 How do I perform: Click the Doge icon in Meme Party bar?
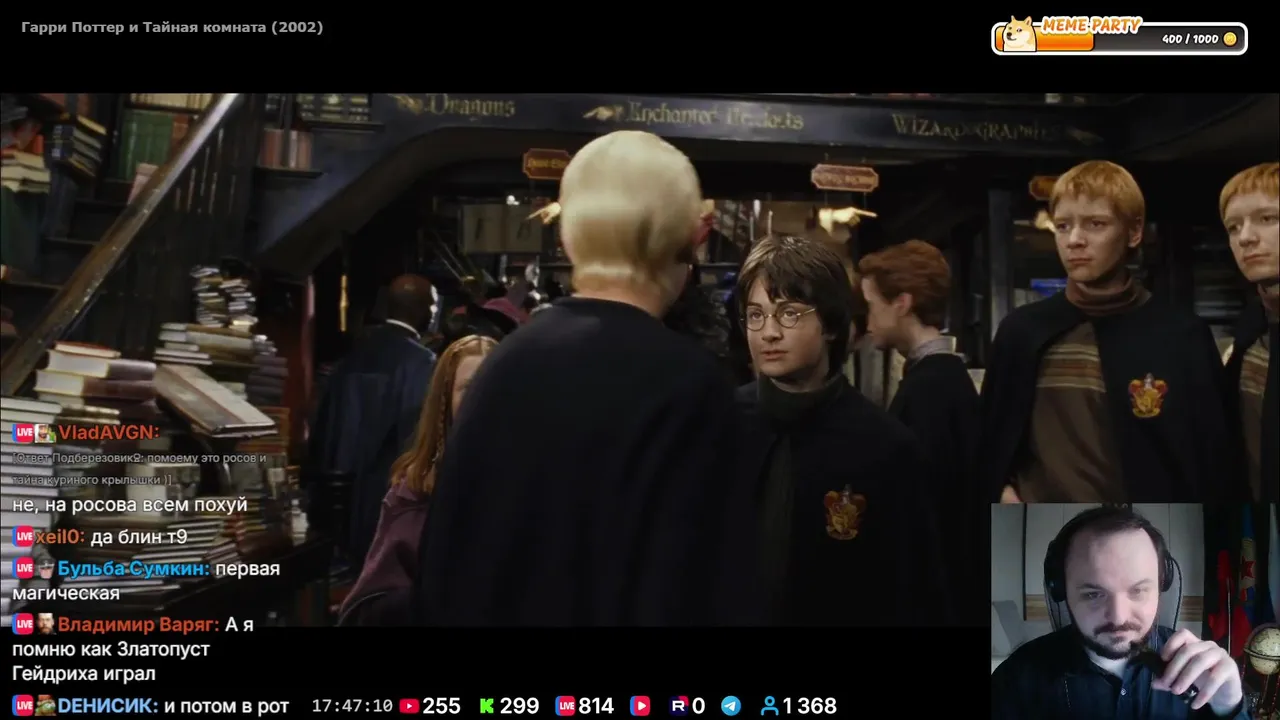pyautogui.click(x=1019, y=34)
